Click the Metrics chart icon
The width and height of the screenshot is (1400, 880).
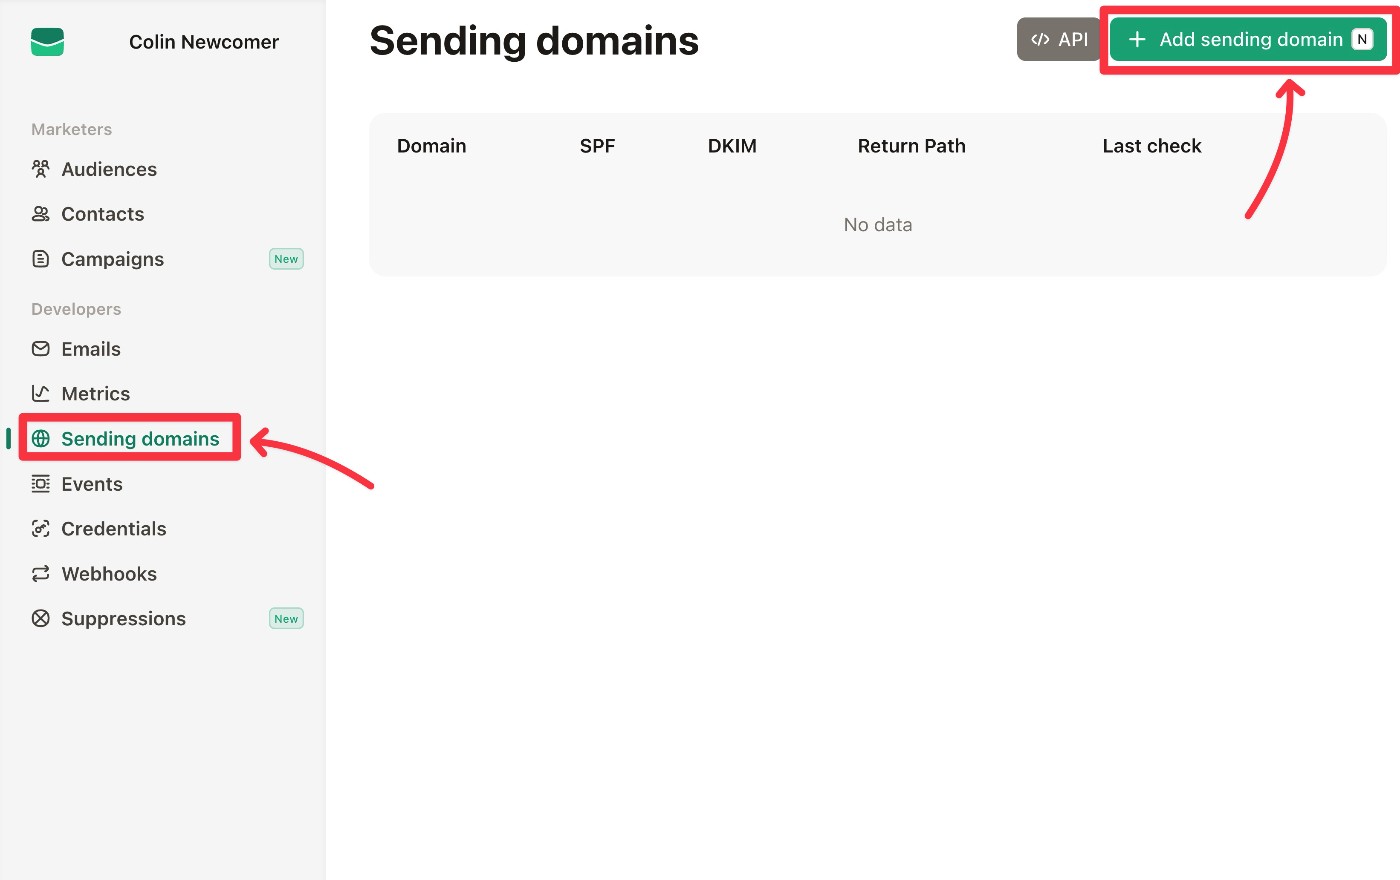coord(41,394)
